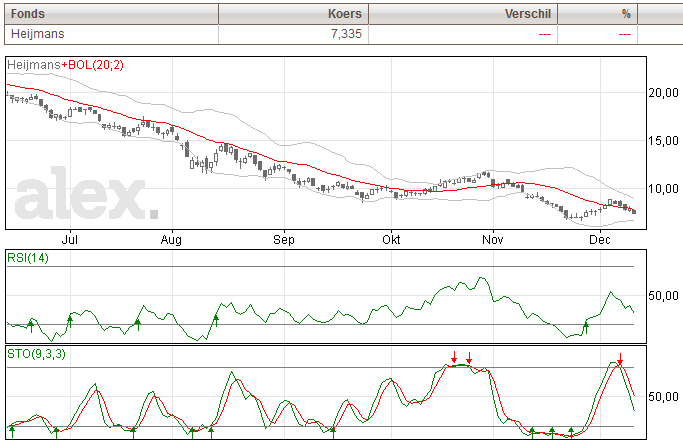Viewport: 683px width, 448px height.
Task: Click the 50,00 label on STO panel
Action: (663, 397)
